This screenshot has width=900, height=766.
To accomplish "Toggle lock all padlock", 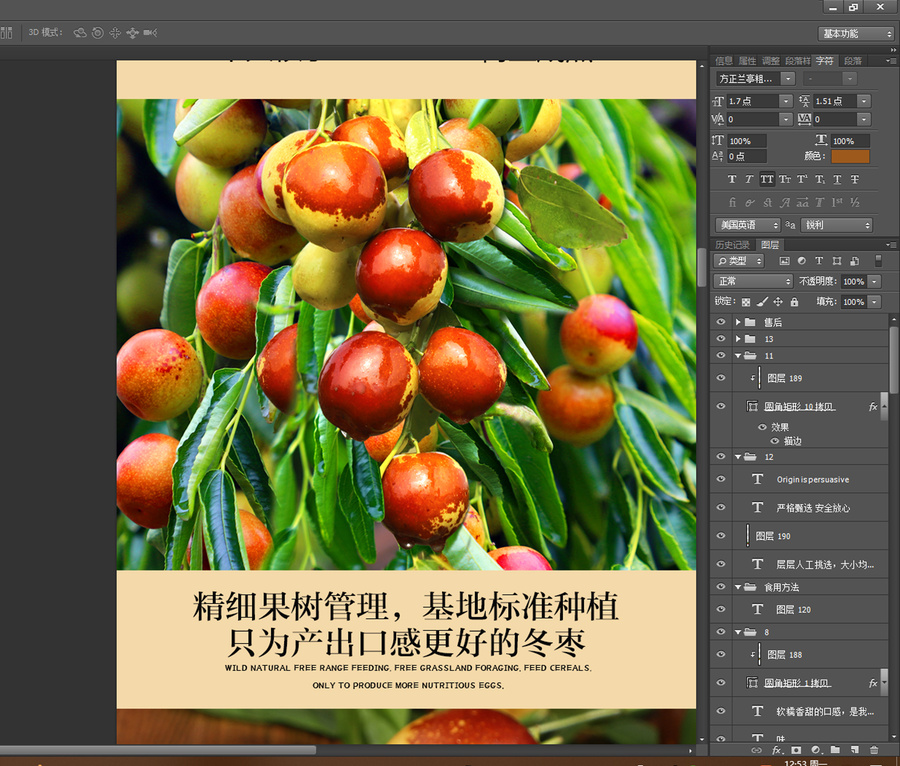I will [x=794, y=302].
